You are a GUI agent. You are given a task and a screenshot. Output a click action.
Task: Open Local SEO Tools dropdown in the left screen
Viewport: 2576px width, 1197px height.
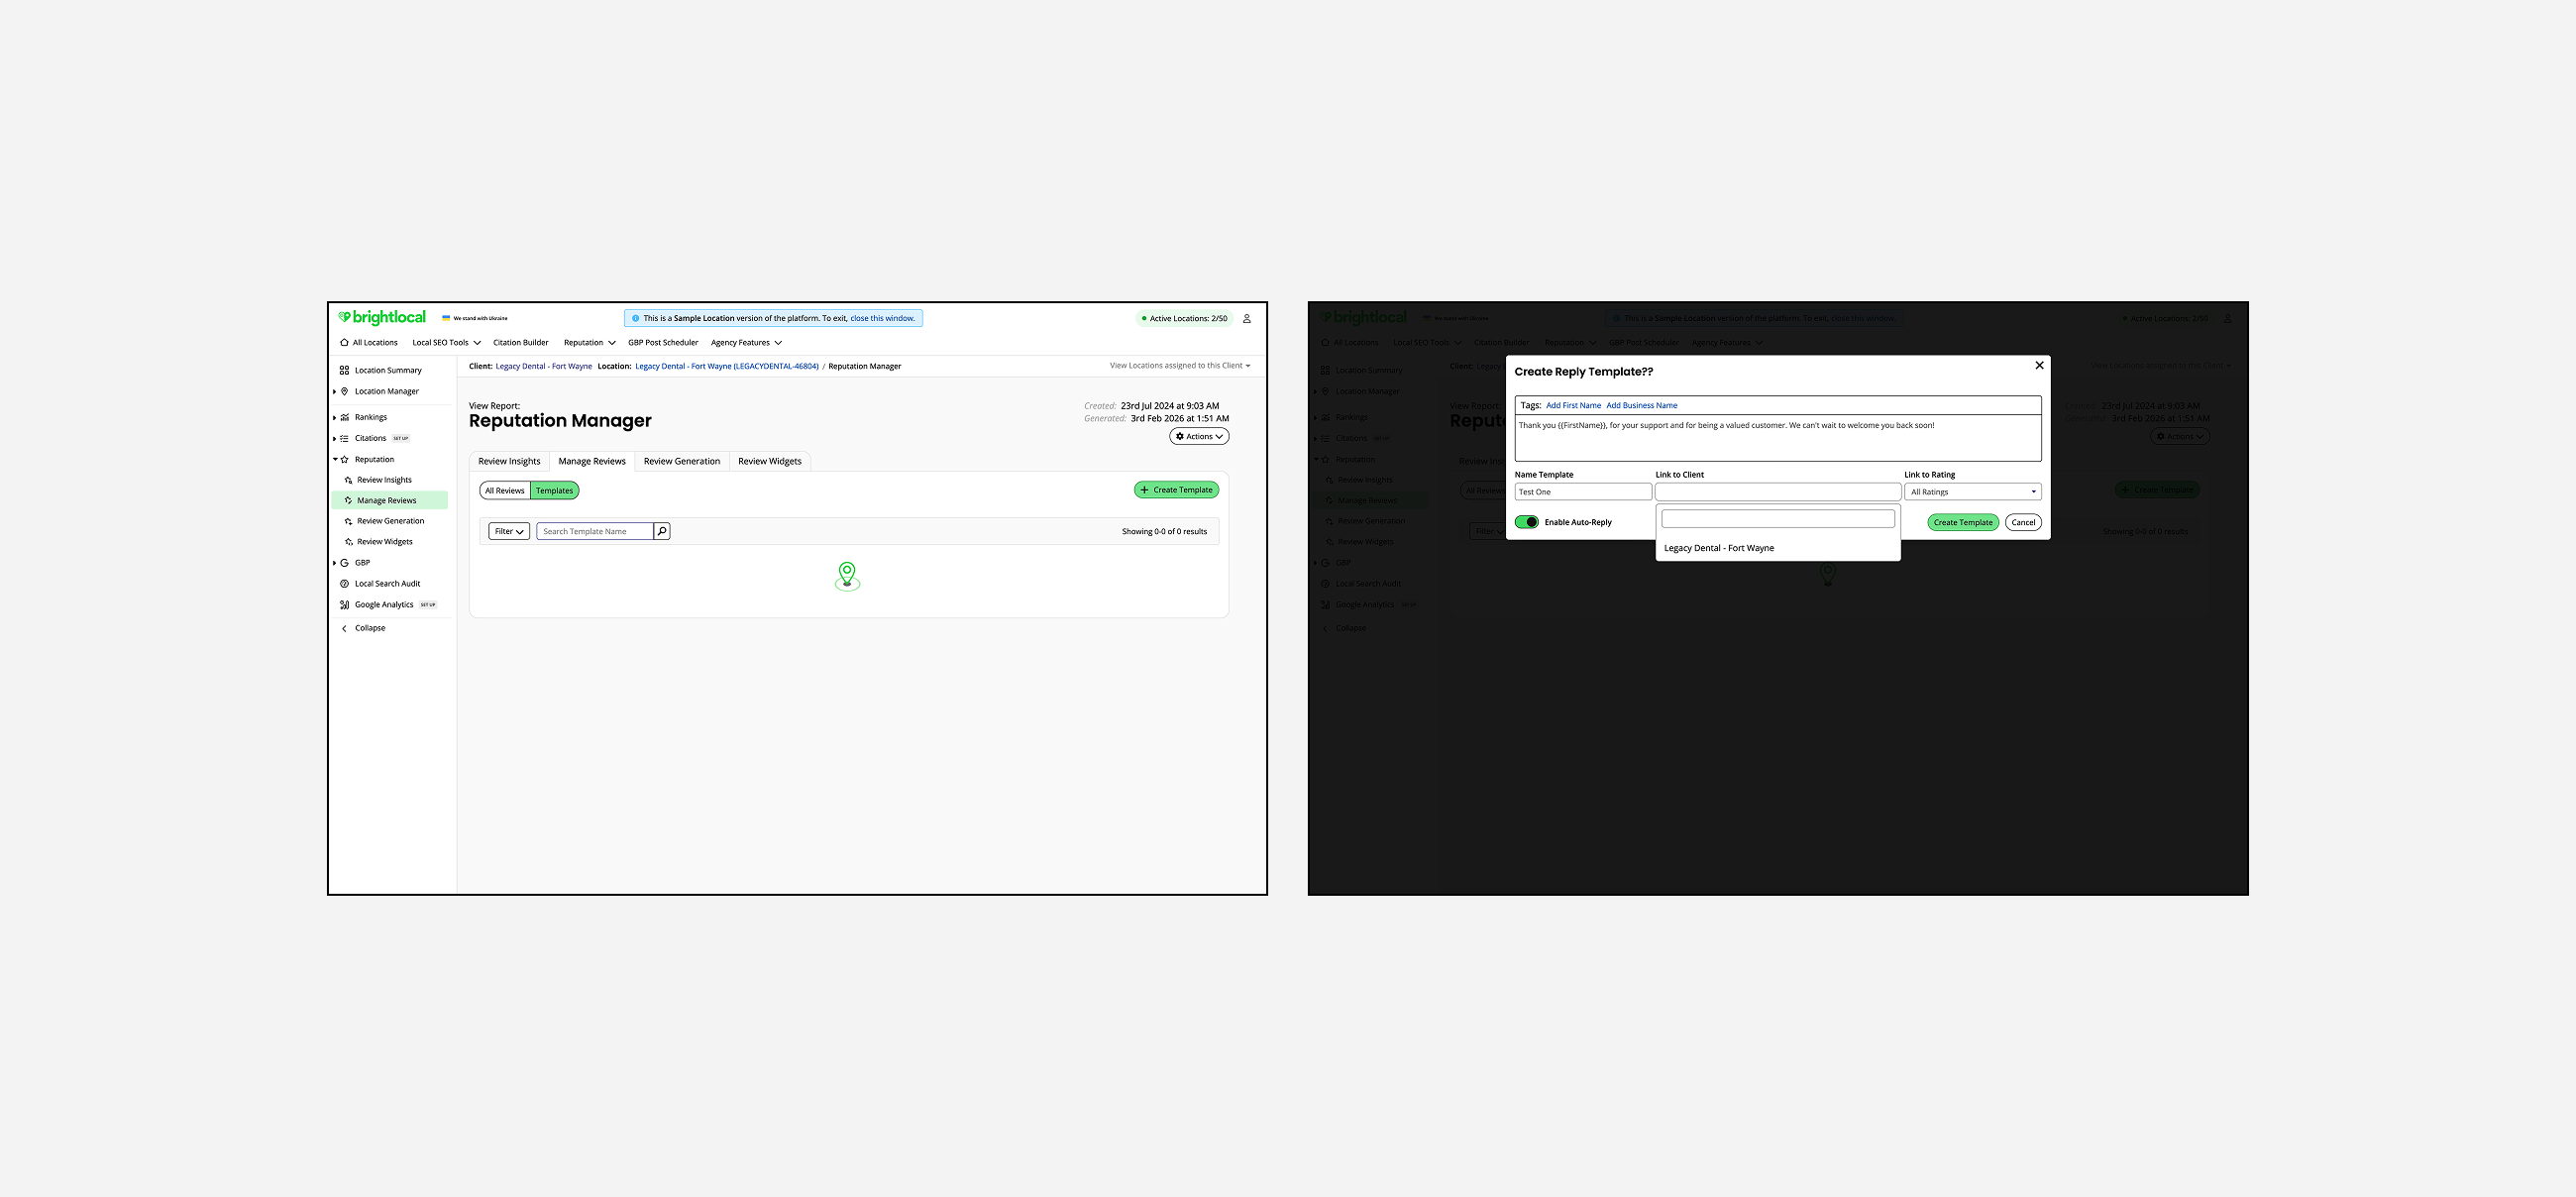click(x=446, y=342)
